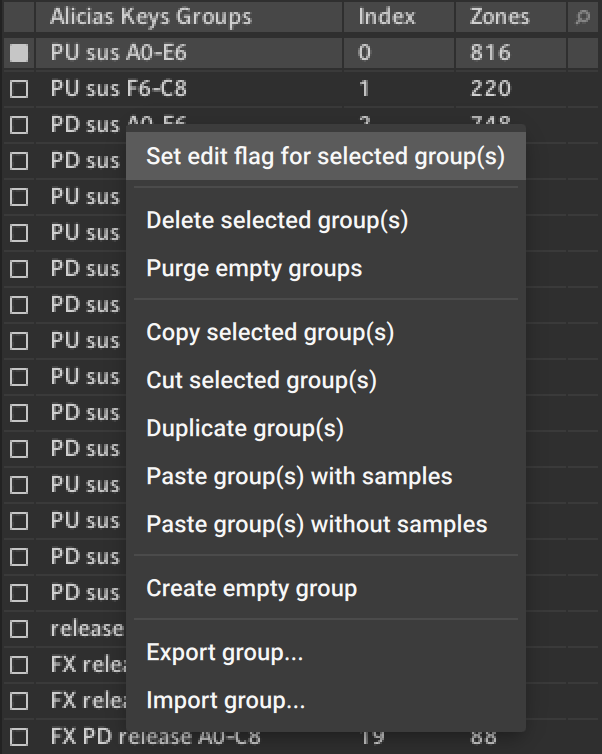Click the Zones column header
This screenshot has height=754, width=602.
[499, 17]
